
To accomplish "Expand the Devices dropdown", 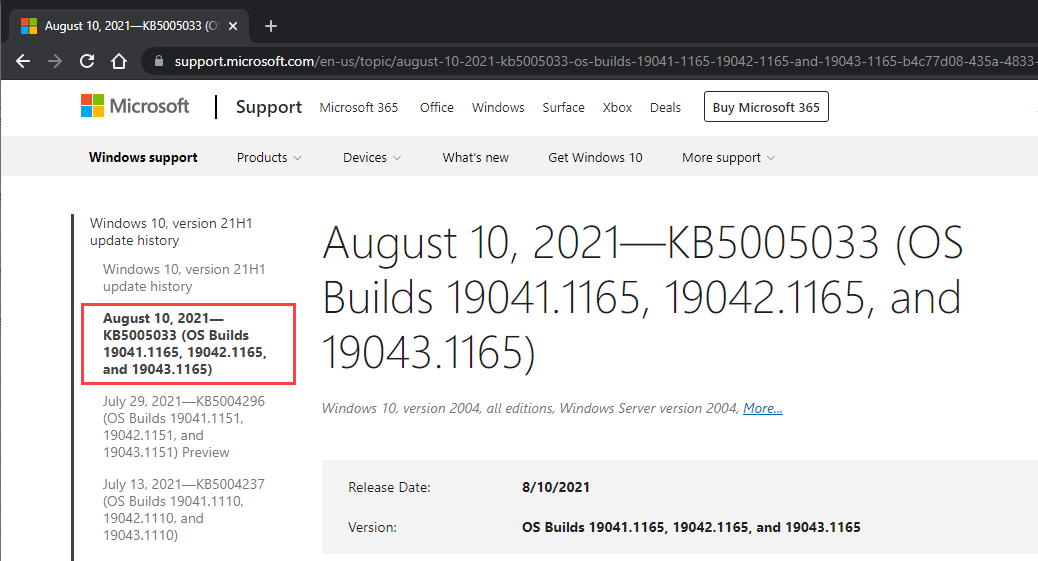I will (x=371, y=158).
